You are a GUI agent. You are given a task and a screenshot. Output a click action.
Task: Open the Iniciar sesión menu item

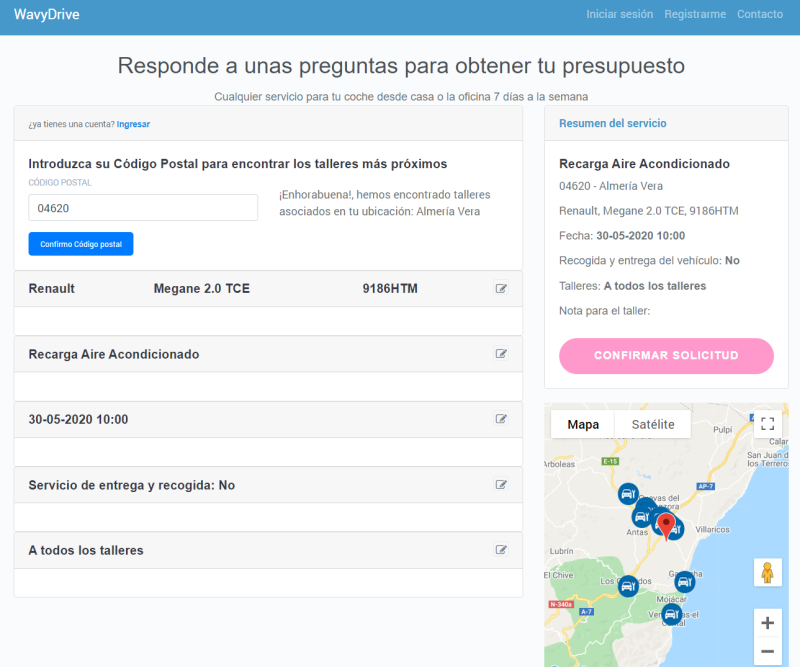pos(620,14)
